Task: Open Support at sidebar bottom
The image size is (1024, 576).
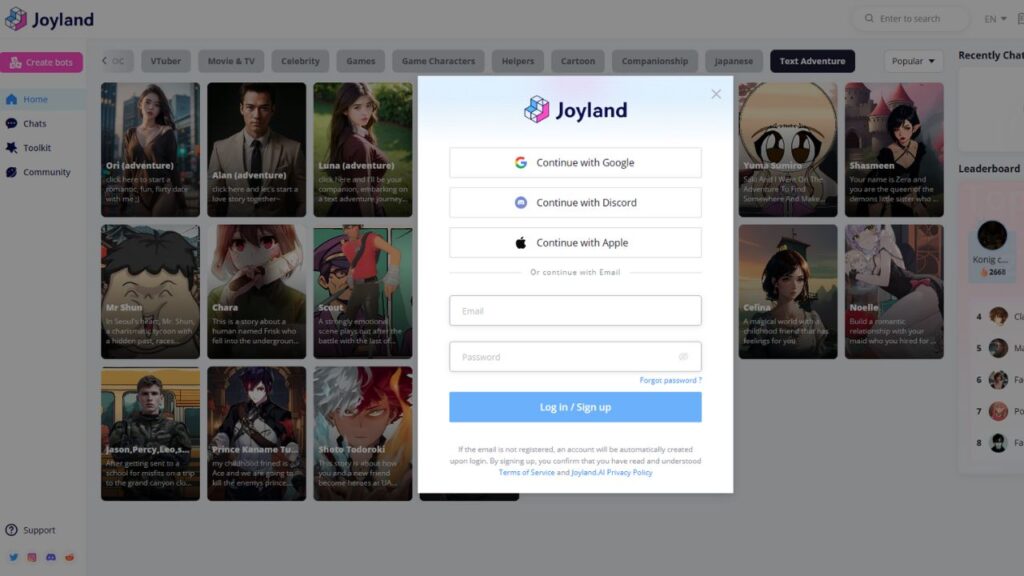Action: click(30, 530)
